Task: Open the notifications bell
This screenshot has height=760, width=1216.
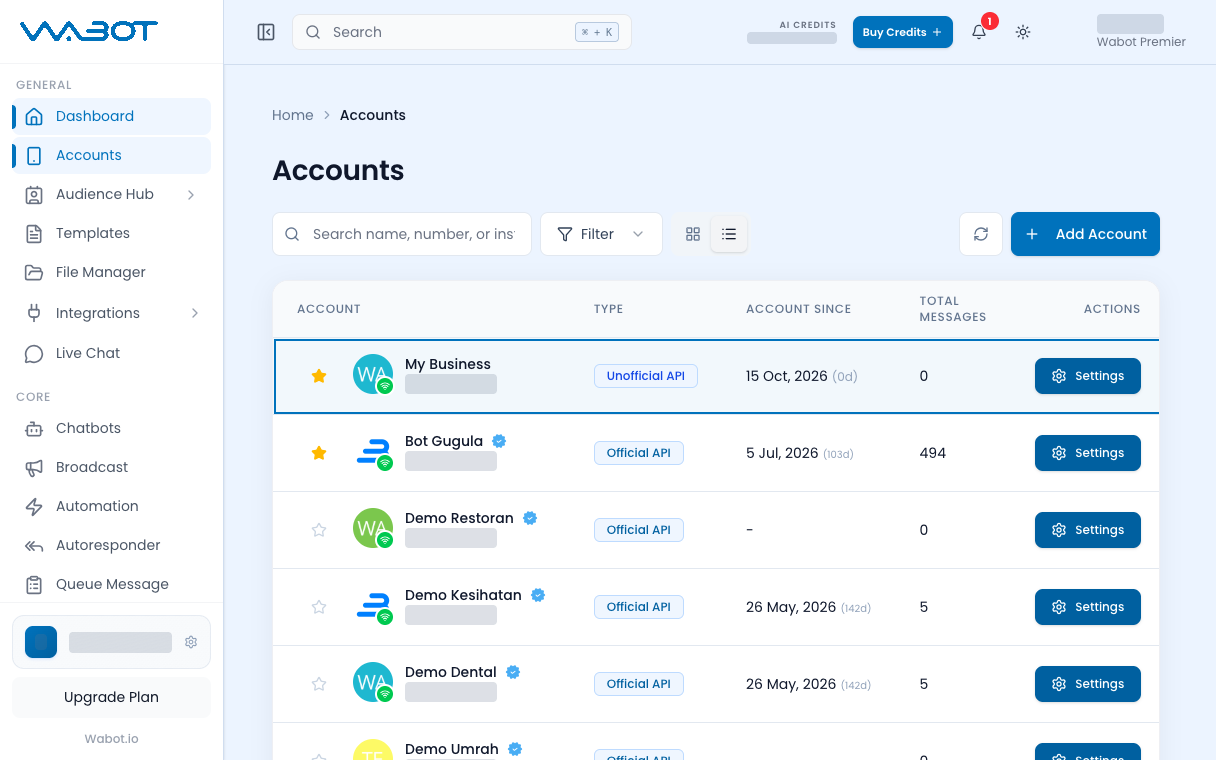Action: point(979,32)
